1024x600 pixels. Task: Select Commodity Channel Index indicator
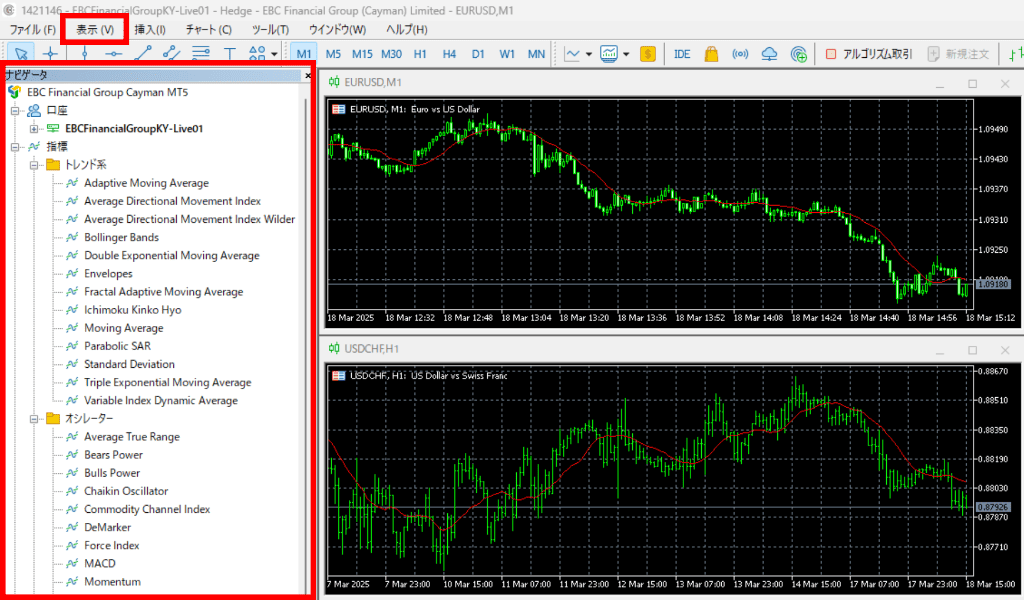[x=147, y=509]
